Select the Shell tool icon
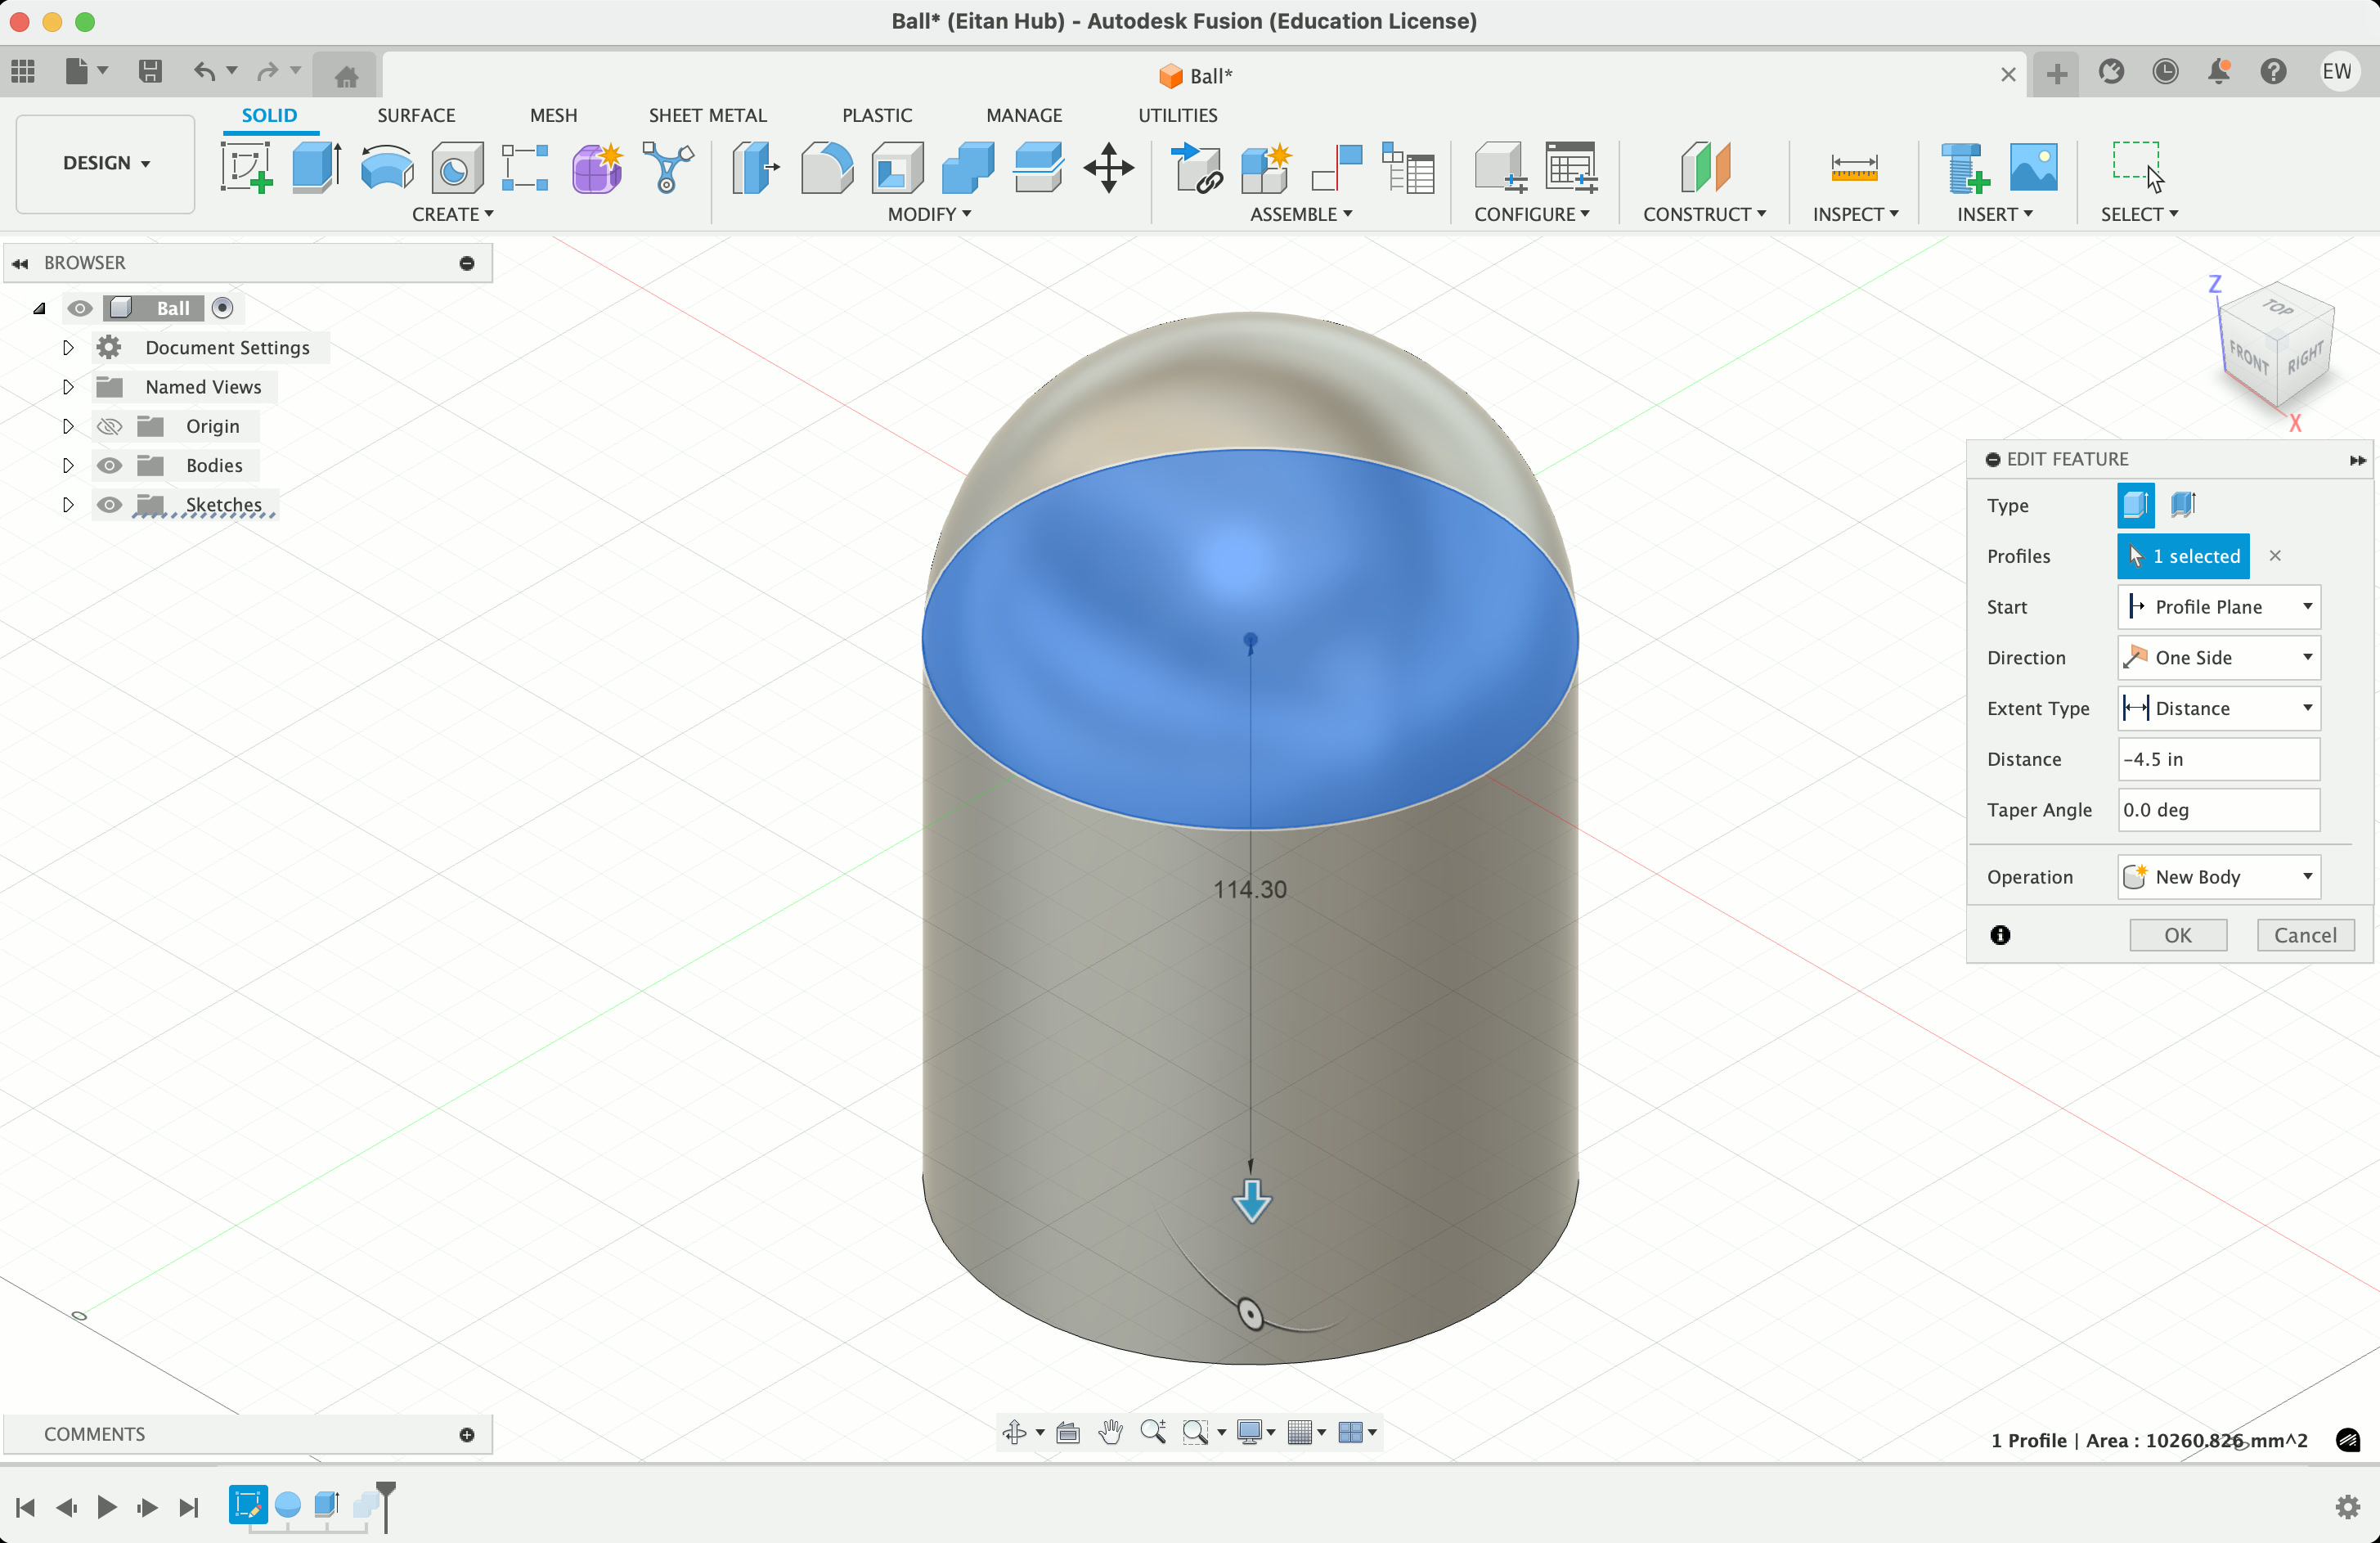Image resolution: width=2380 pixels, height=1543 pixels. (x=897, y=166)
